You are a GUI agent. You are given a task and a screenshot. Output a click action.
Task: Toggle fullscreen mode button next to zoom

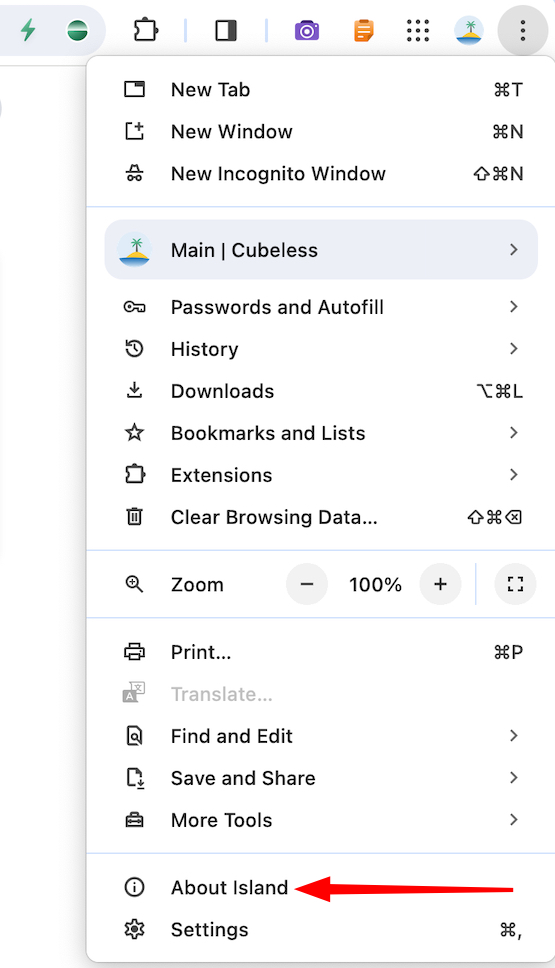pyautogui.click(x=515, y=584)
